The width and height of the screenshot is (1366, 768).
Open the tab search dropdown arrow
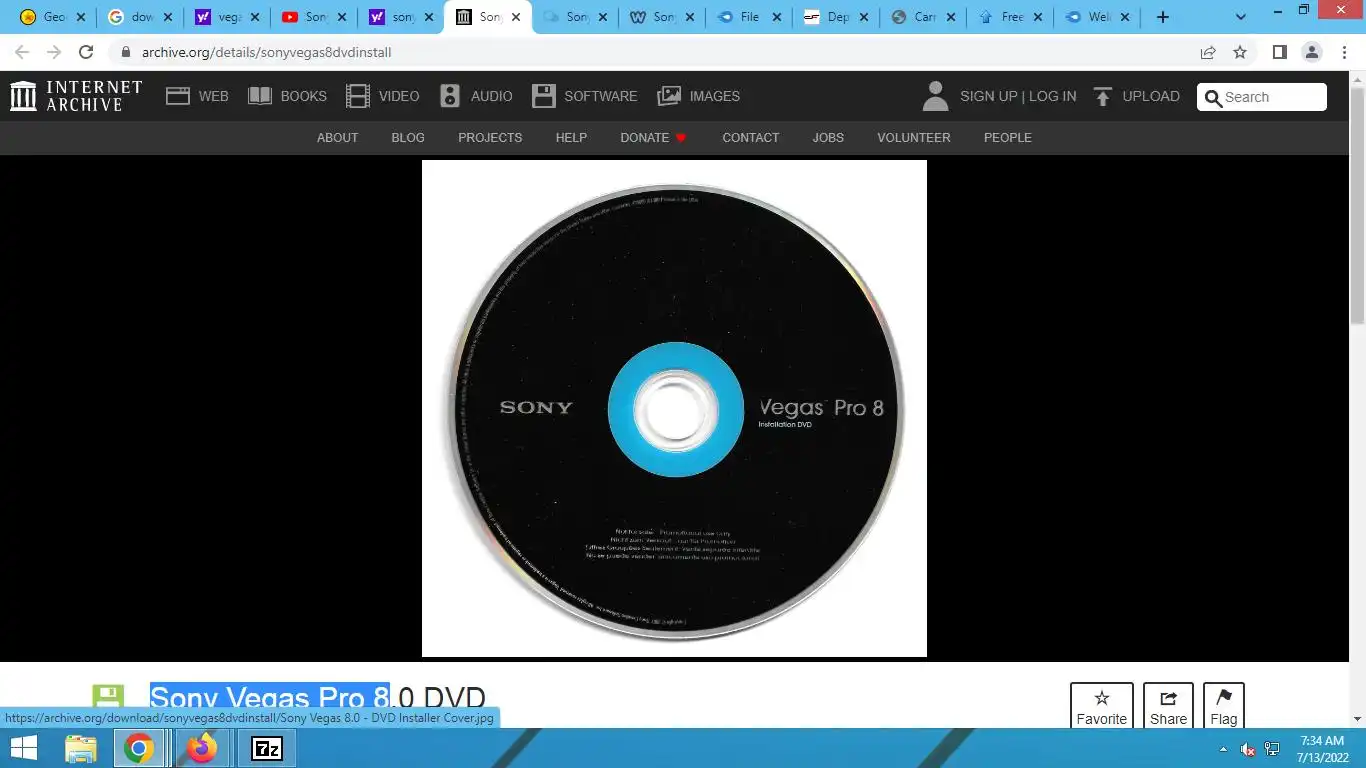[1241, 17]
